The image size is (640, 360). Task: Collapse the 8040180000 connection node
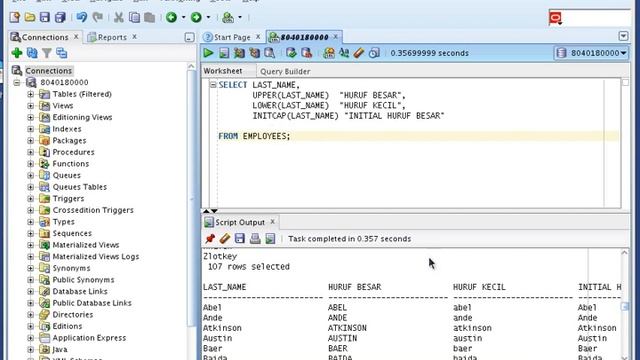[x=17, y=82]
